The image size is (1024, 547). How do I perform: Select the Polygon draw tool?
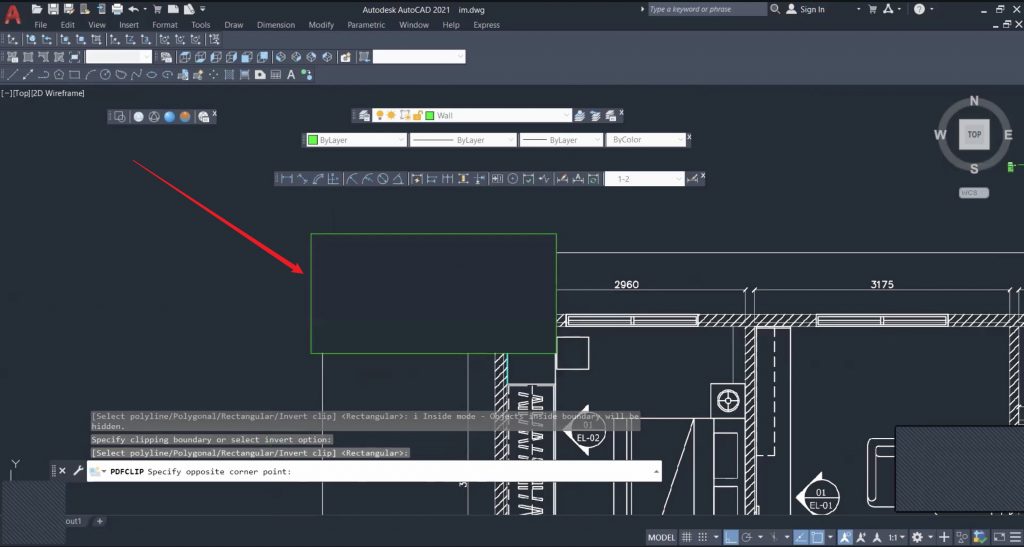point(59,74)
